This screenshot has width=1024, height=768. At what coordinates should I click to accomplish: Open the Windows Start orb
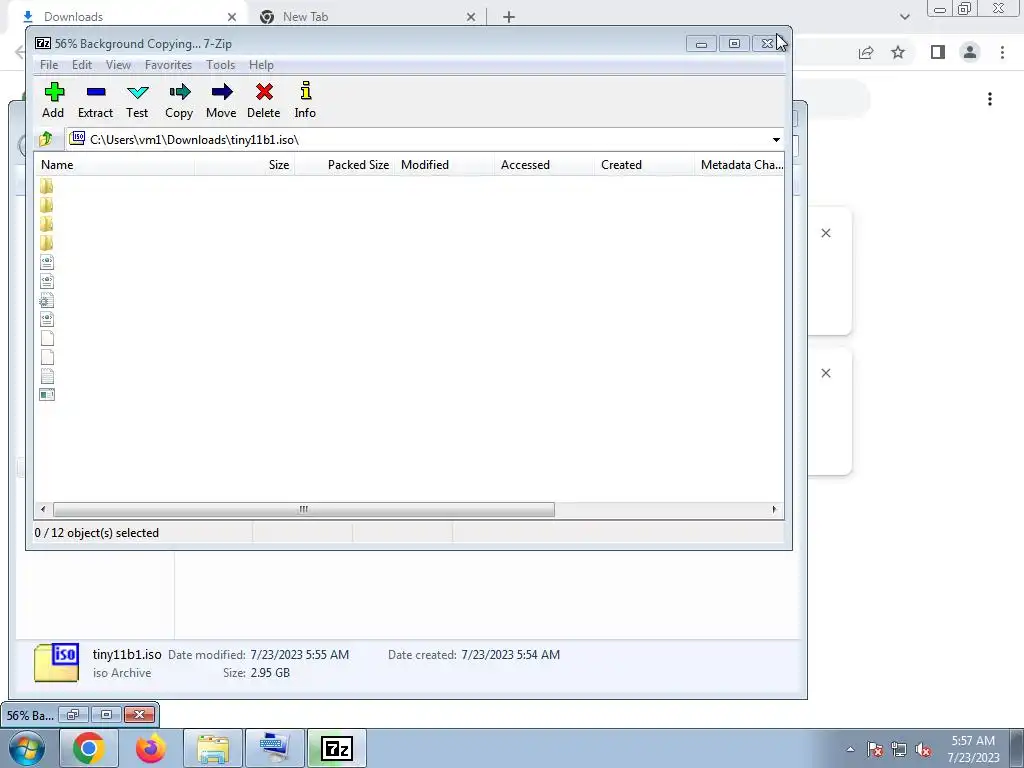[x=27, y=748]
